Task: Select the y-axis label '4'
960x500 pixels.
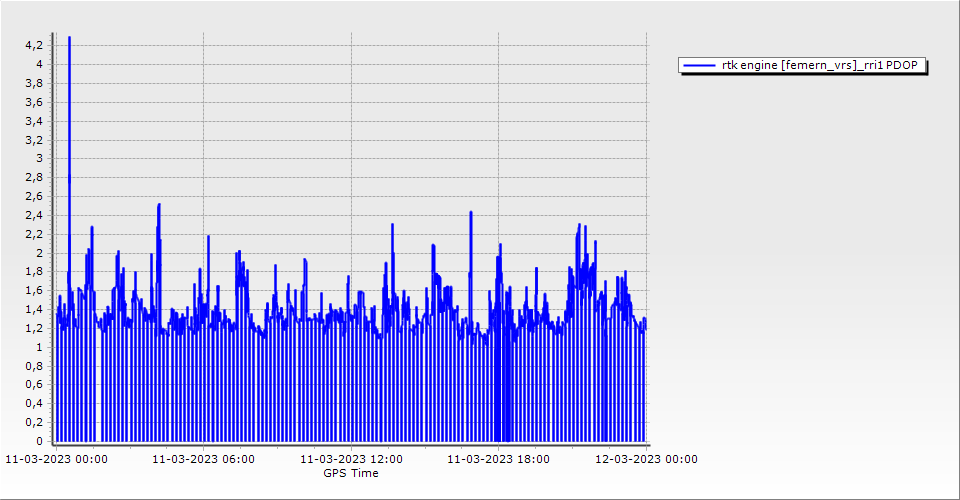Action: pyautogui.click(x=39, y=64)
